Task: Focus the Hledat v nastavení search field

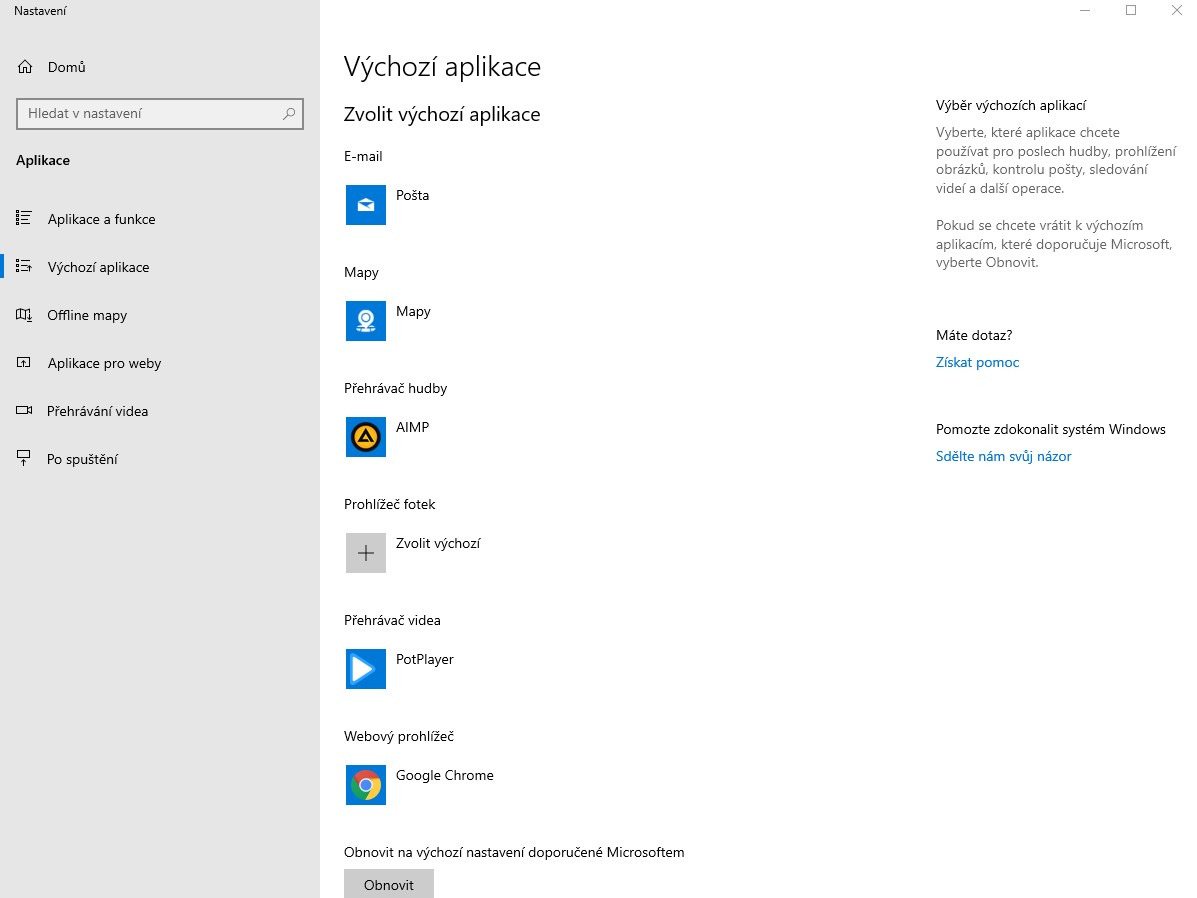Action: pos(150,114)
